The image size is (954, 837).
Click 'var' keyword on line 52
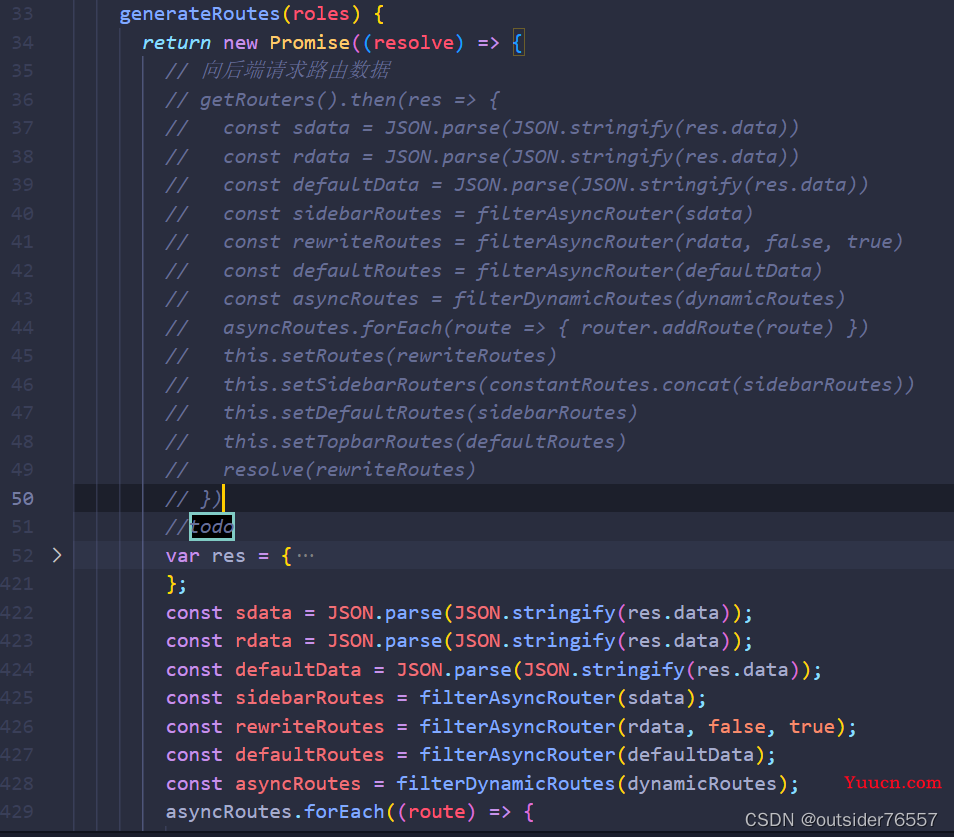pos(183,555)
